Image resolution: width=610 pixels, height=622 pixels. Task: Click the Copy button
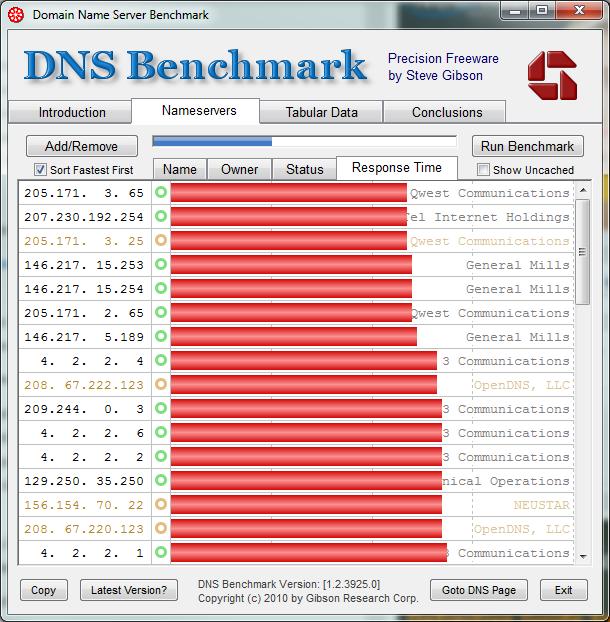[x=44, y=590]
